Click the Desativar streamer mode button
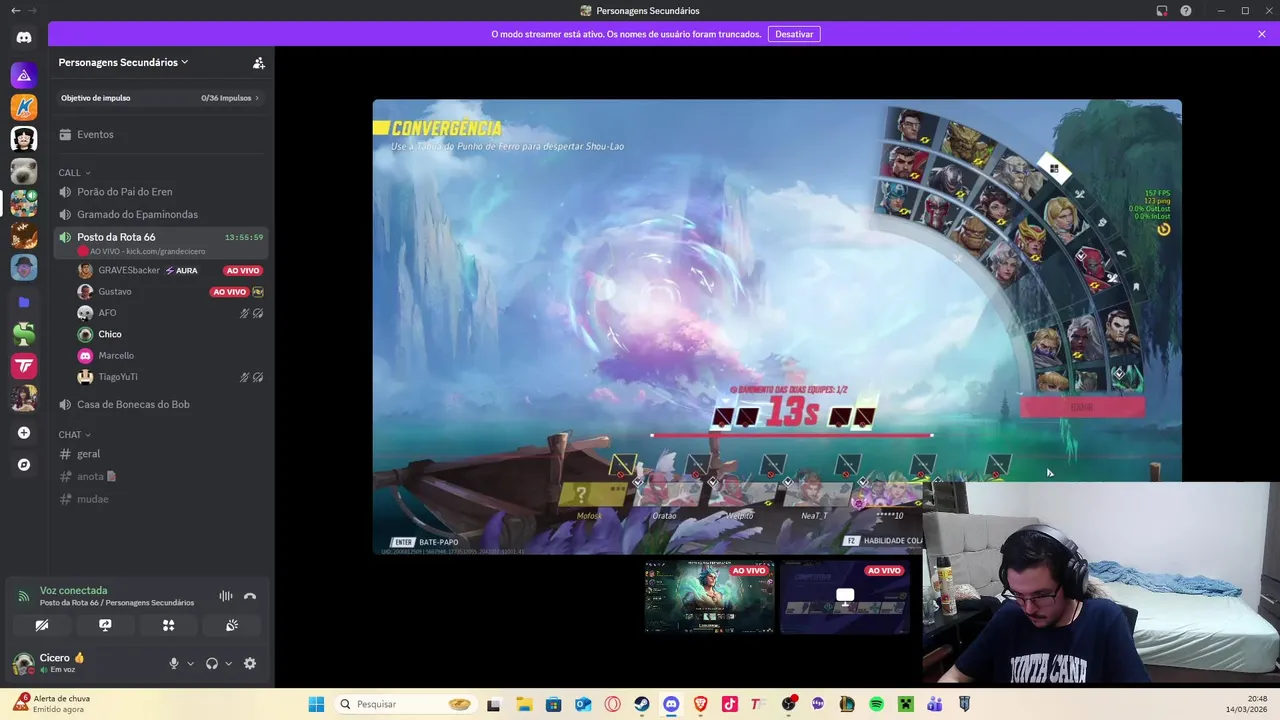The height and width of the screenshot is (720, 1280). tap(794, 34)
